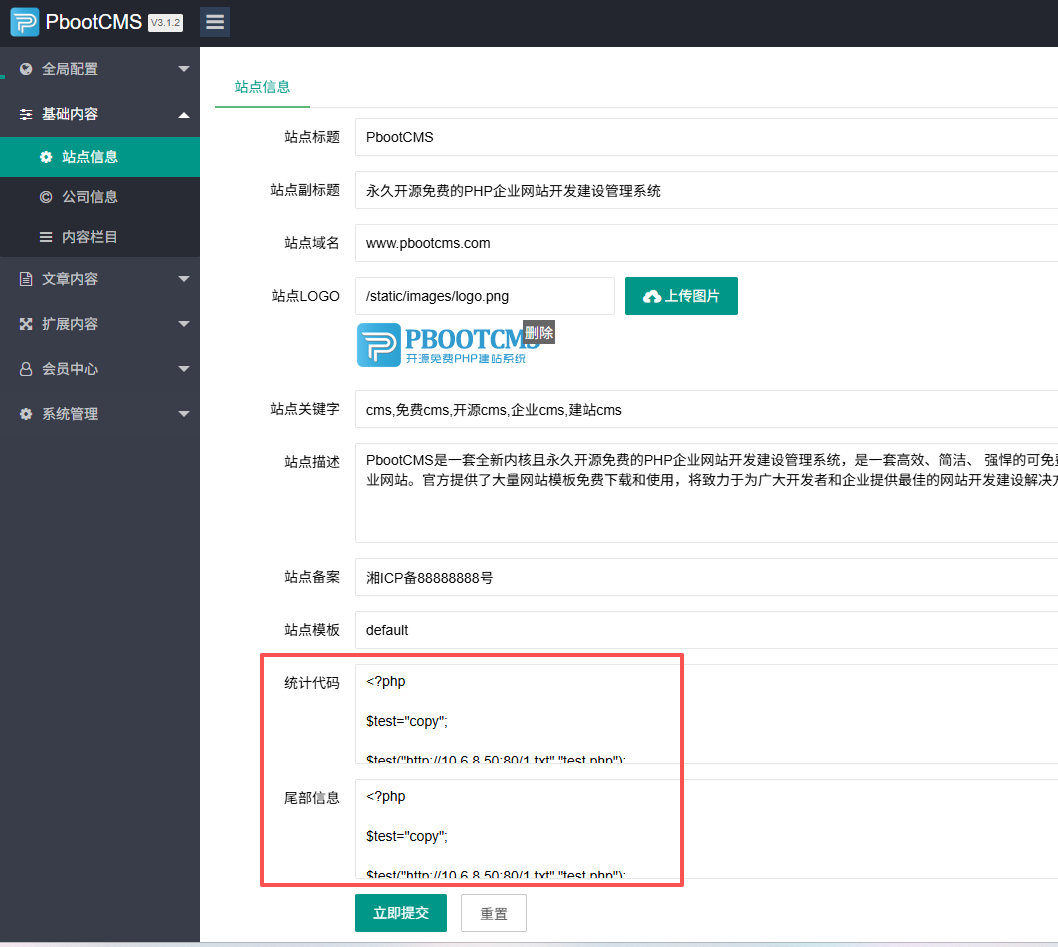Open the 全局配置 menu label
Viewport: 1058px width, 947px height.
[69, 69]
